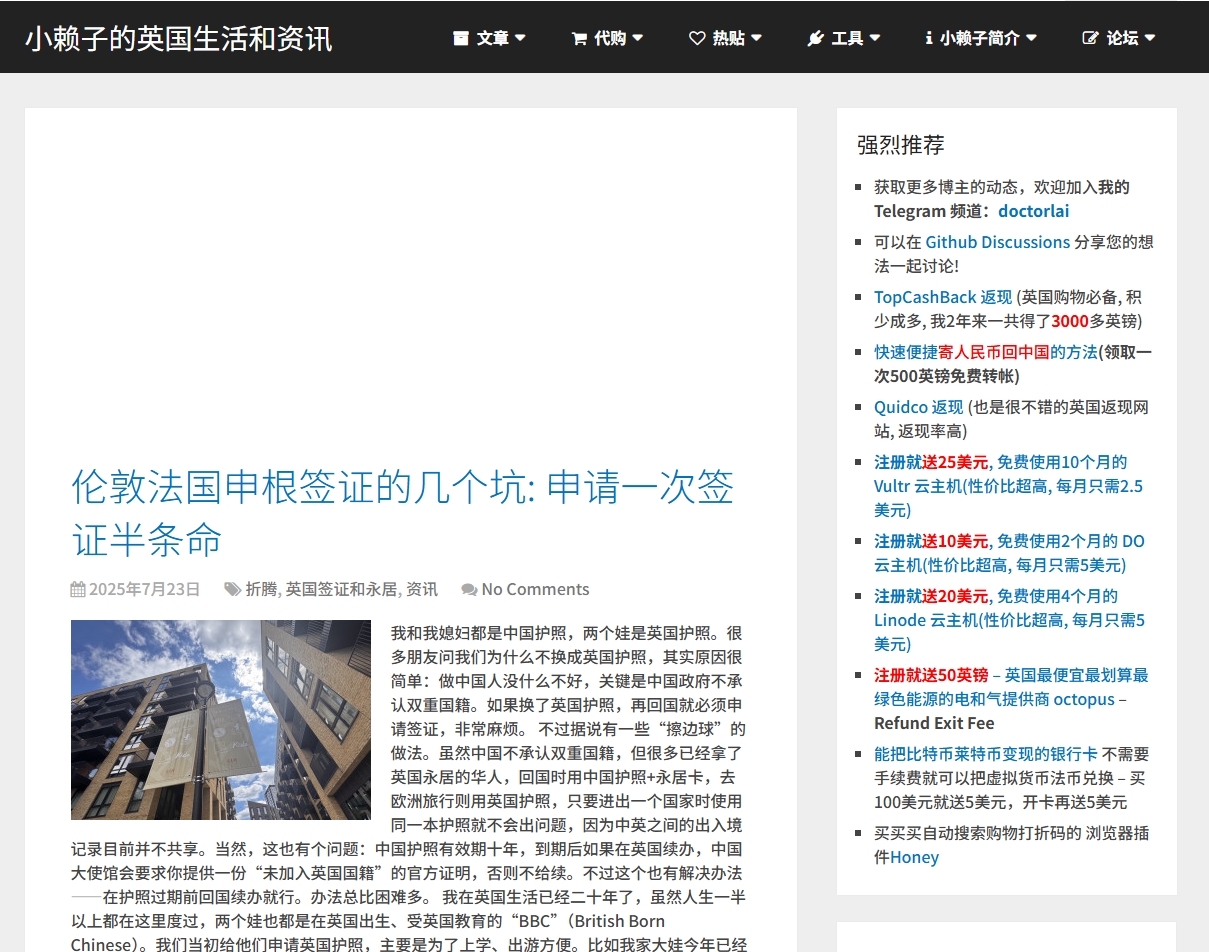Click the heart icon beside 热贴
The width and height of the screenshot is (1209, 952).
[x=697, y=38]
